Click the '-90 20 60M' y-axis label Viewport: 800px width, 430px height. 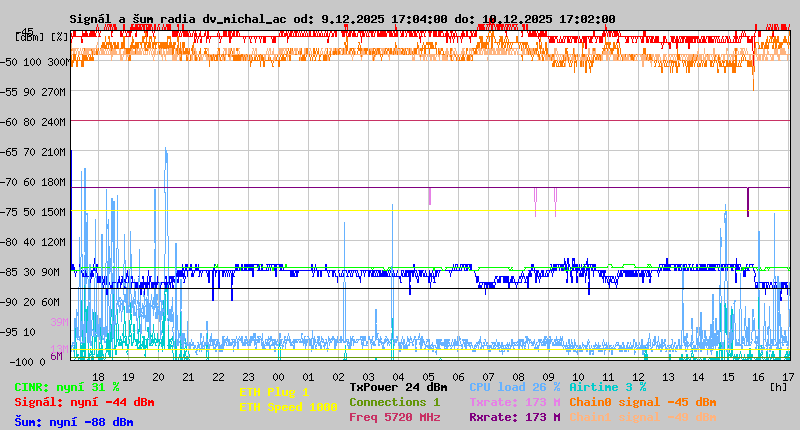click(x=32, y=302)
